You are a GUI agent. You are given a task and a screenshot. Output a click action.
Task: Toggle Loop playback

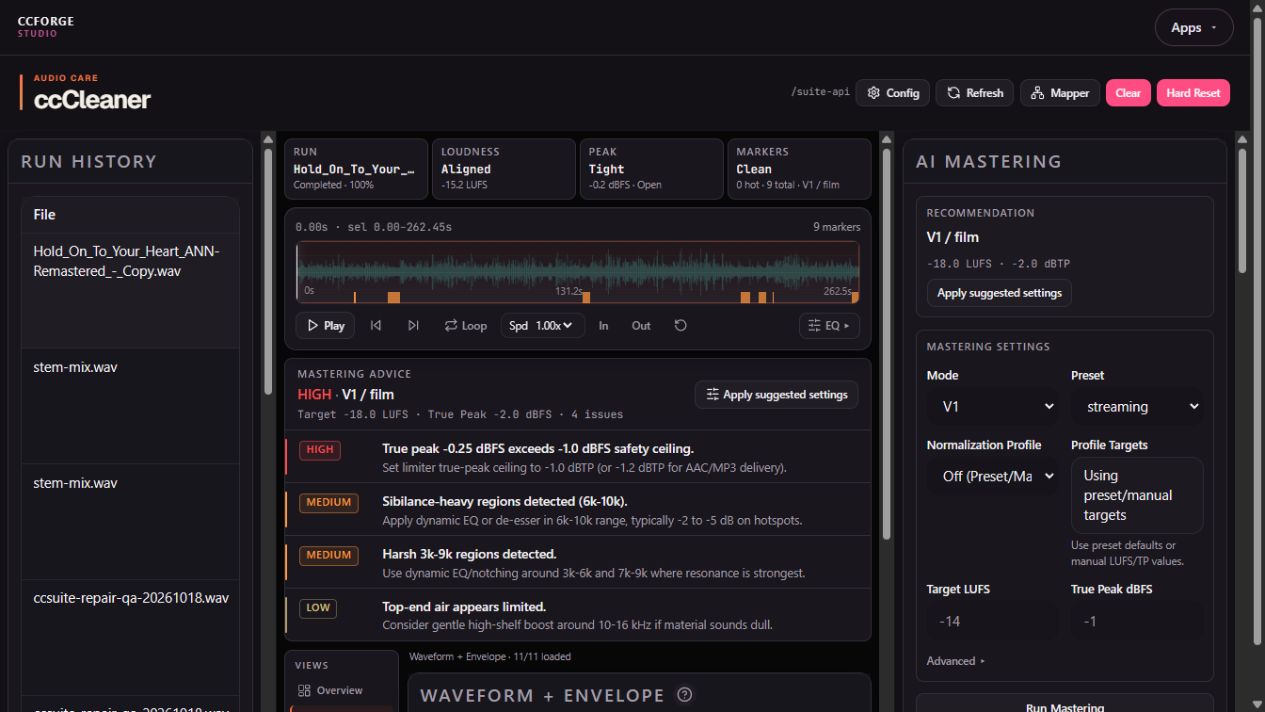coord(466,326)
